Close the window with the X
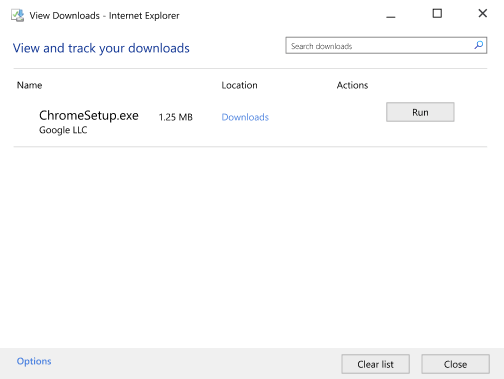Viewport: 504px width, 379px height. point(482,13)
